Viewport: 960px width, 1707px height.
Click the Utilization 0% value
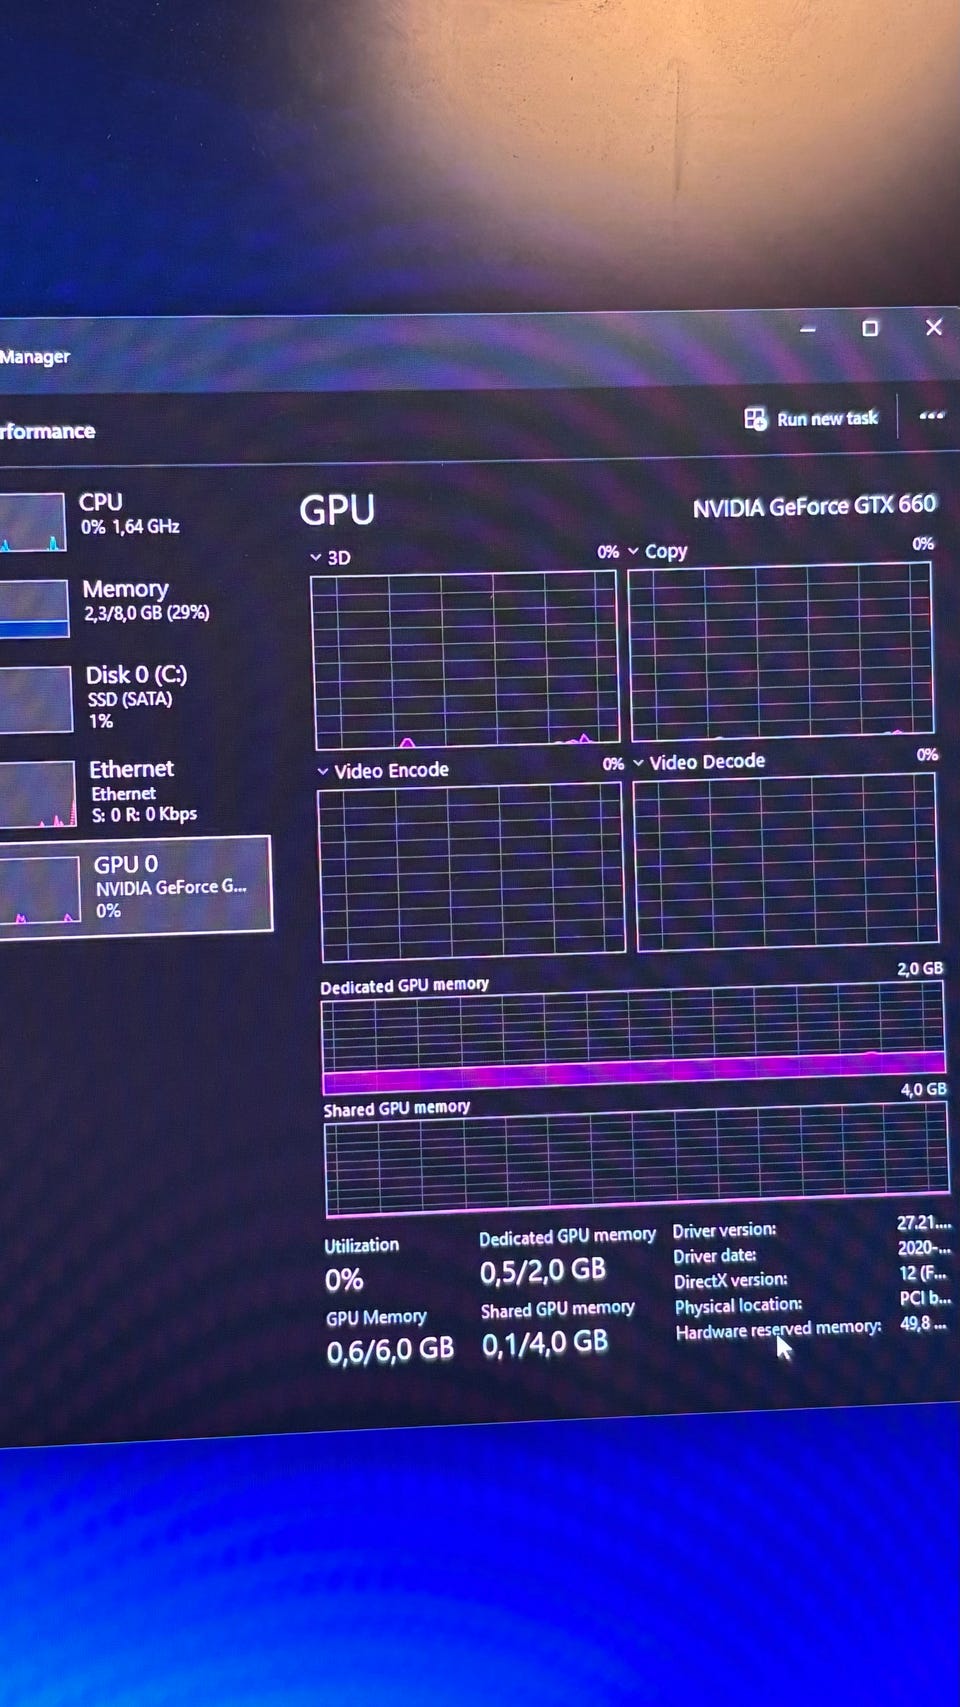point(344,1280)
